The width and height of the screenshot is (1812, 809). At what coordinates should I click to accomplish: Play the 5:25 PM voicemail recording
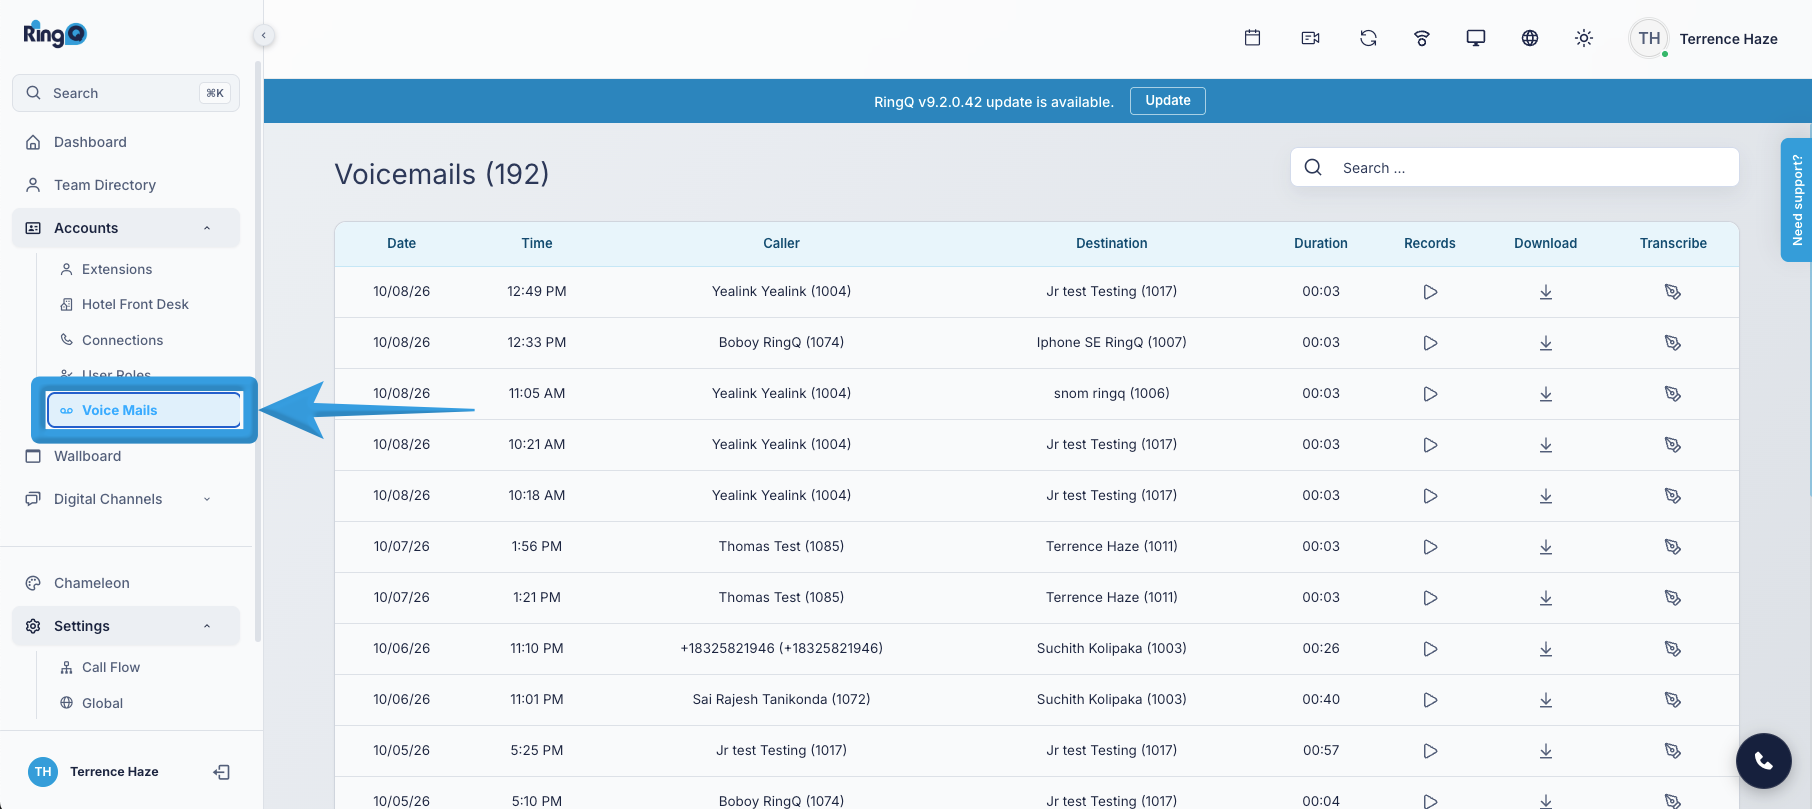(x=1430, y=751)
